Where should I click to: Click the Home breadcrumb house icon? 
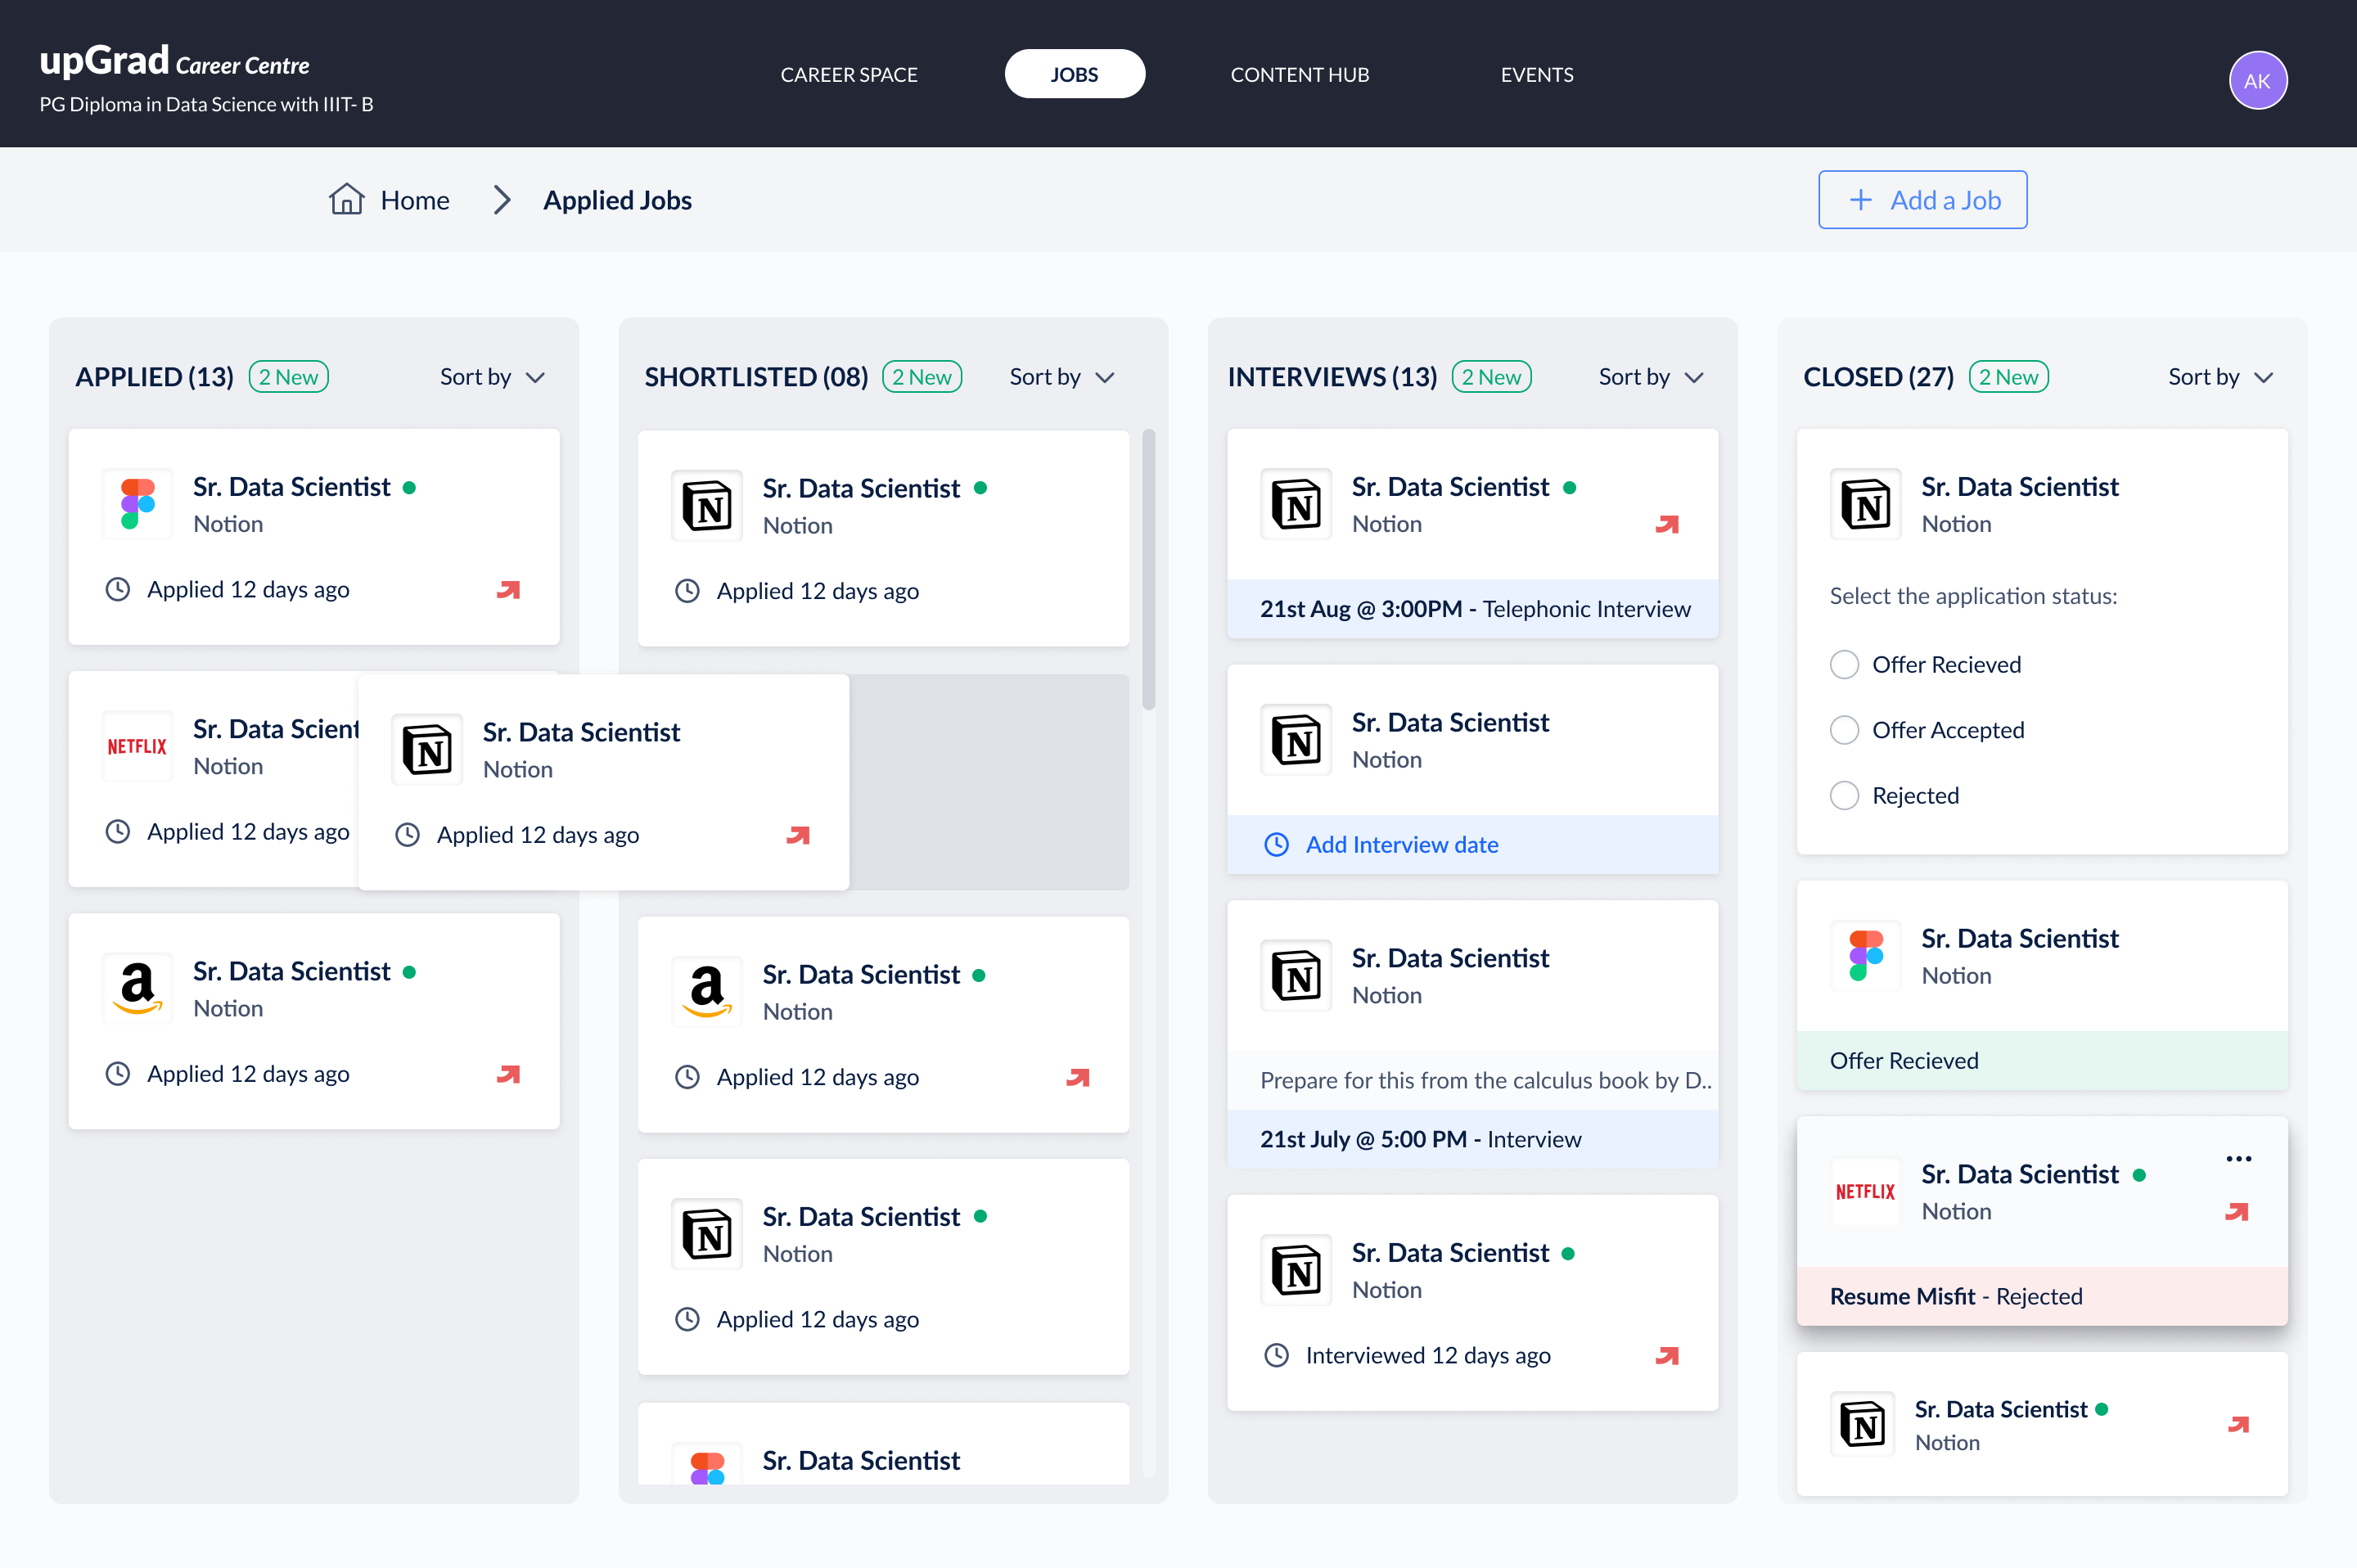346,199
